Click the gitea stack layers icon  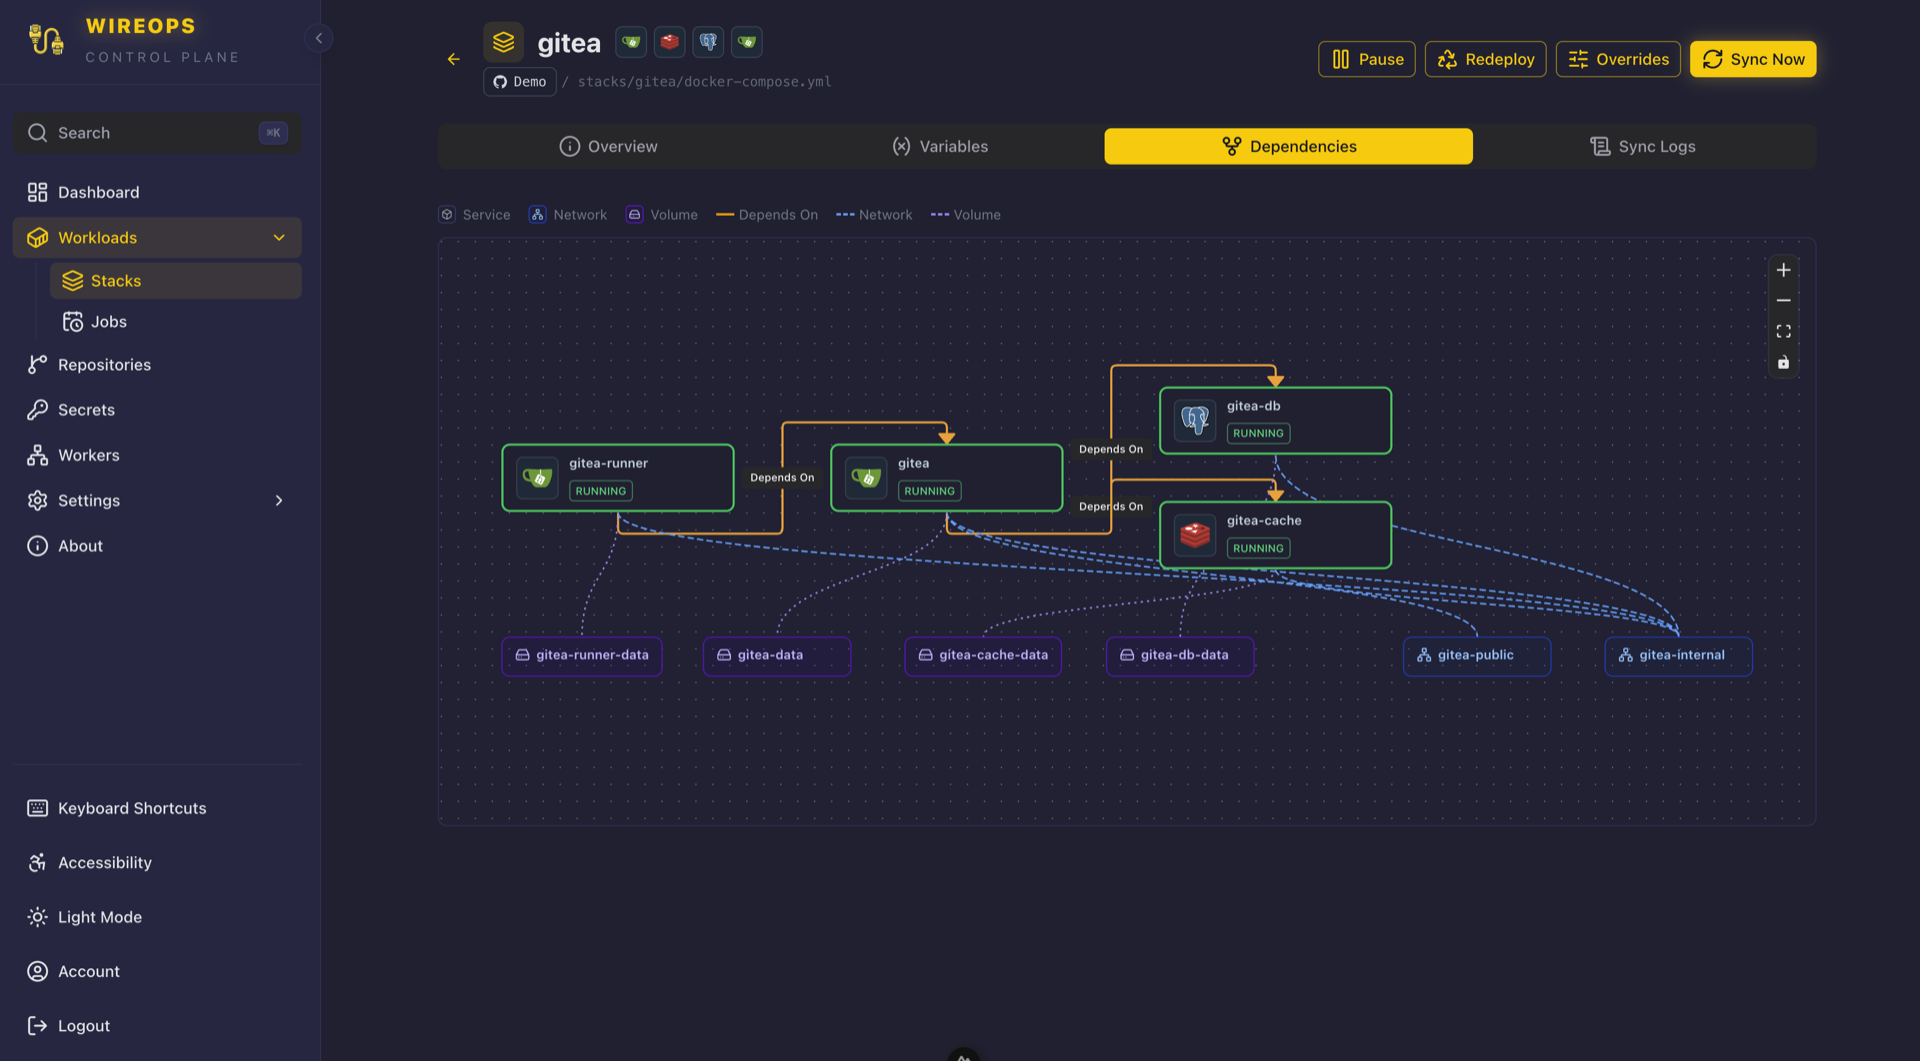[503, 42]
